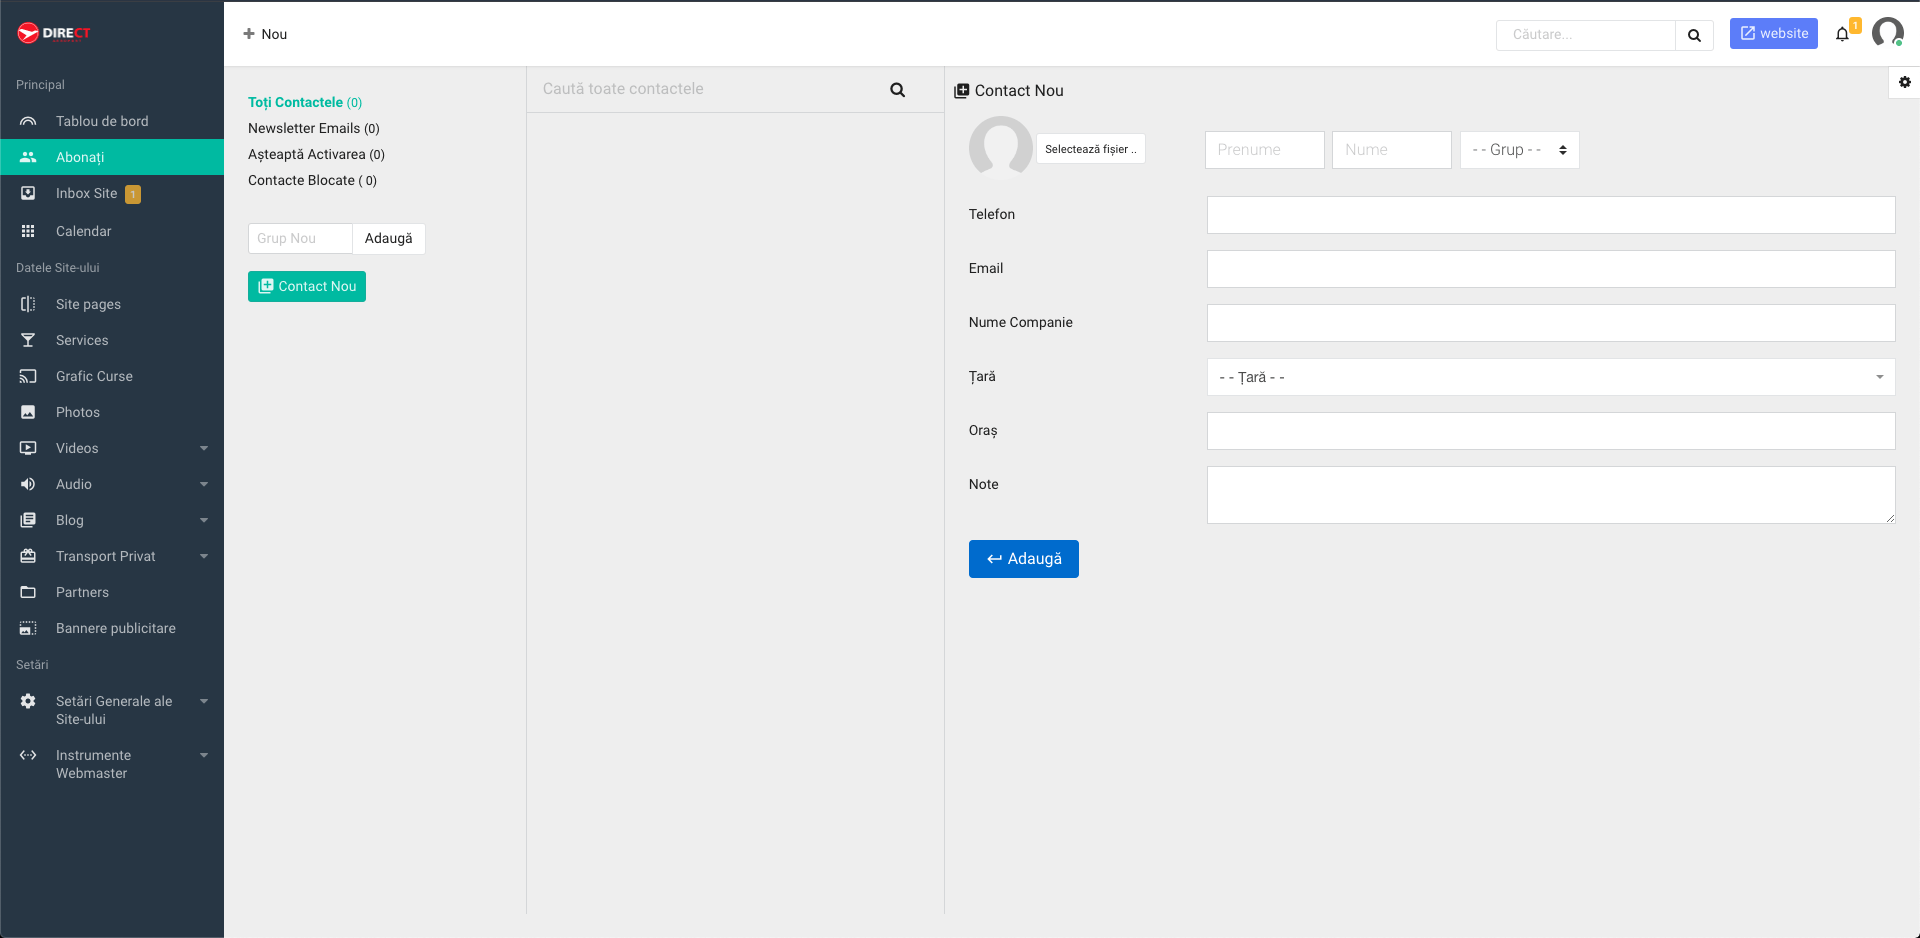Click the contacts search magnifier icon
The image size is (1920, 938).
coord(897,90)
